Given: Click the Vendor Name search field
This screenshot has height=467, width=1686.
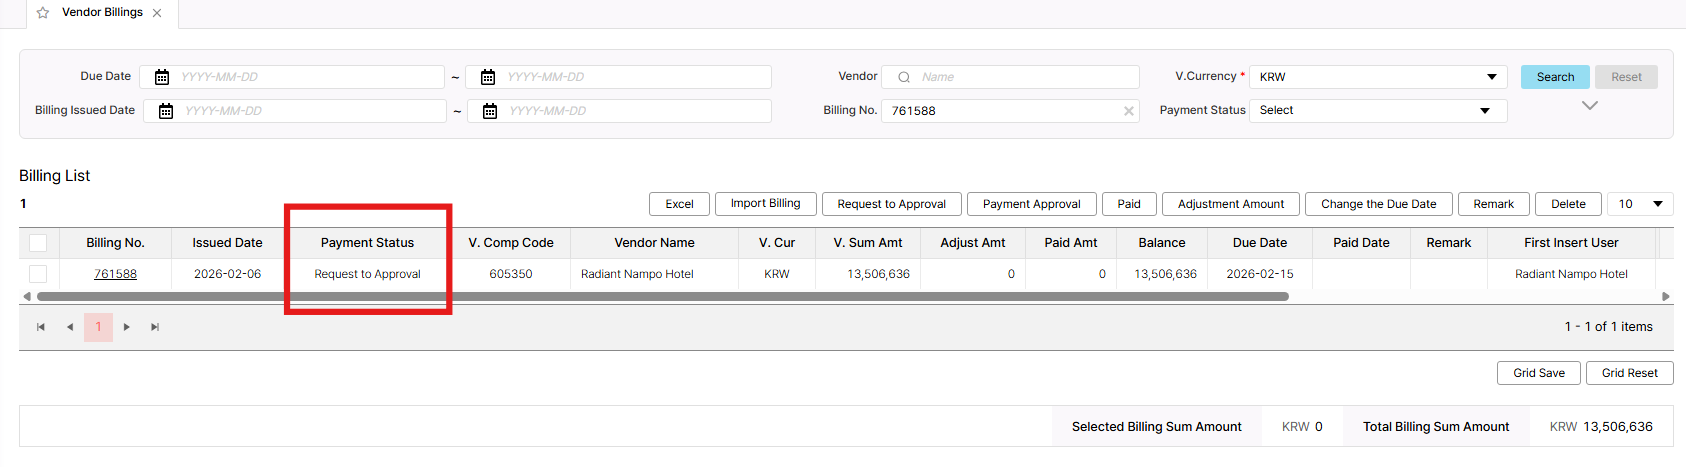Looking at the screenshot, I should (1025, 77).
